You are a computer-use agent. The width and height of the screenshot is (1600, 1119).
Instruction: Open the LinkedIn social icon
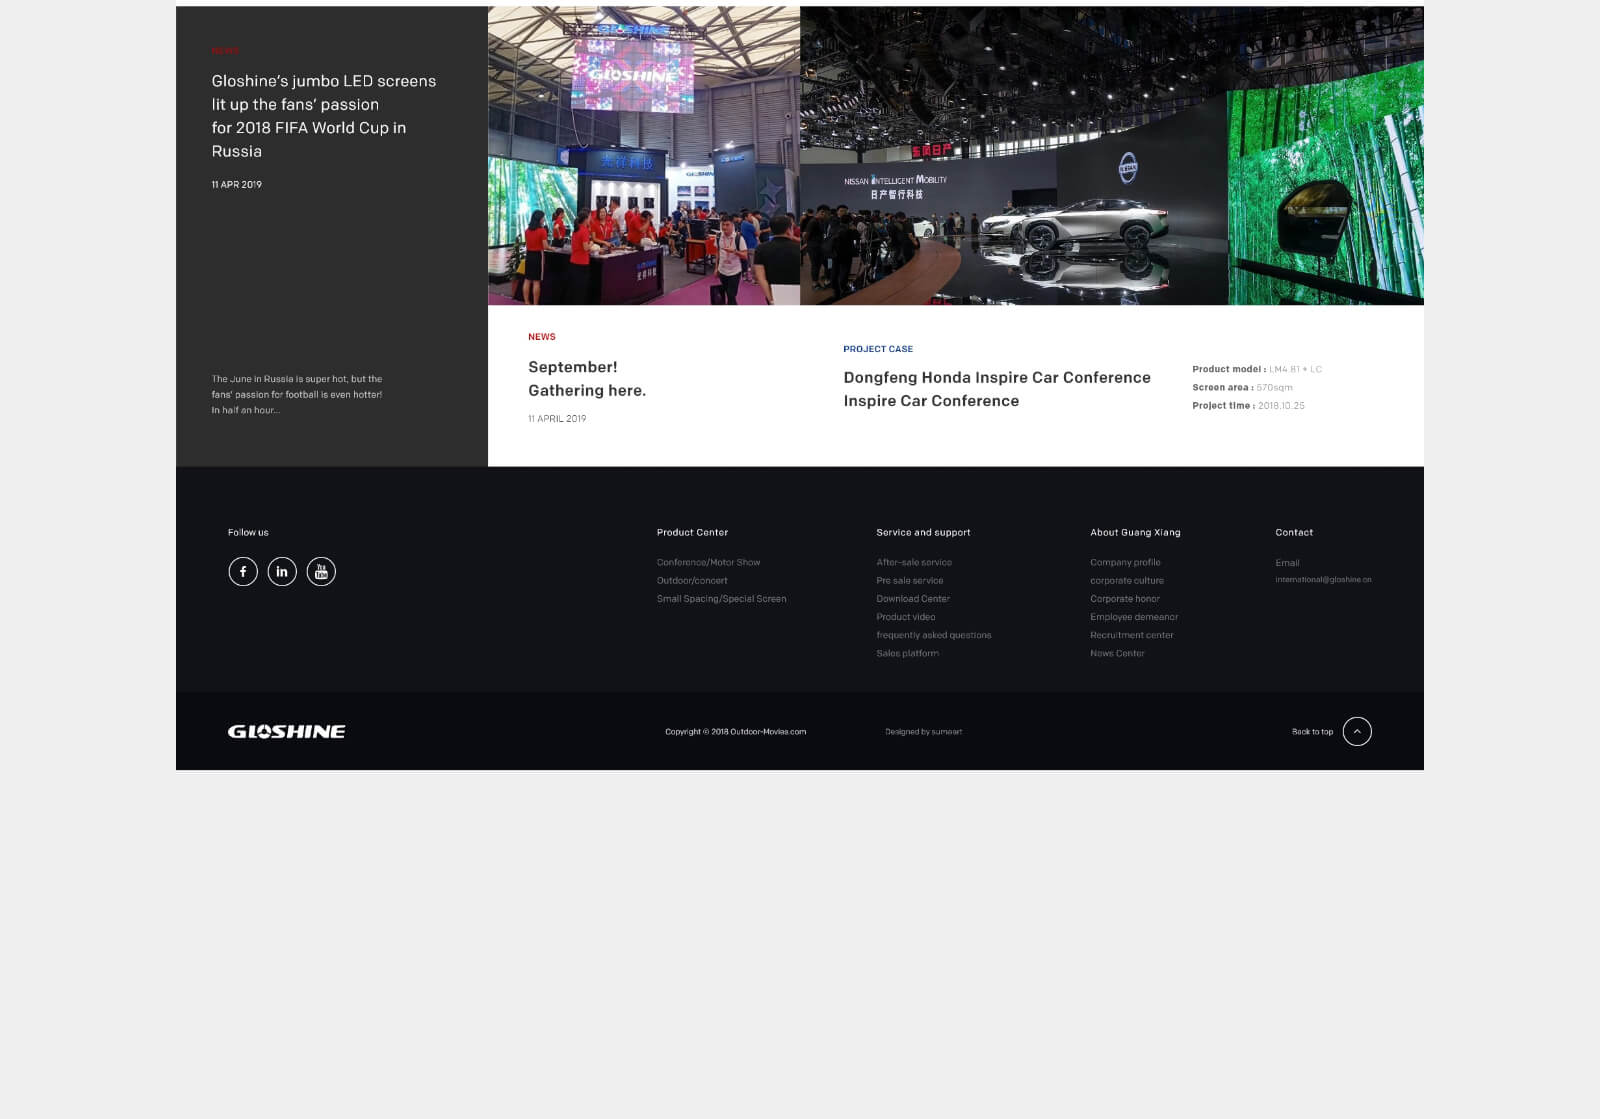click(x=282, y=571)
